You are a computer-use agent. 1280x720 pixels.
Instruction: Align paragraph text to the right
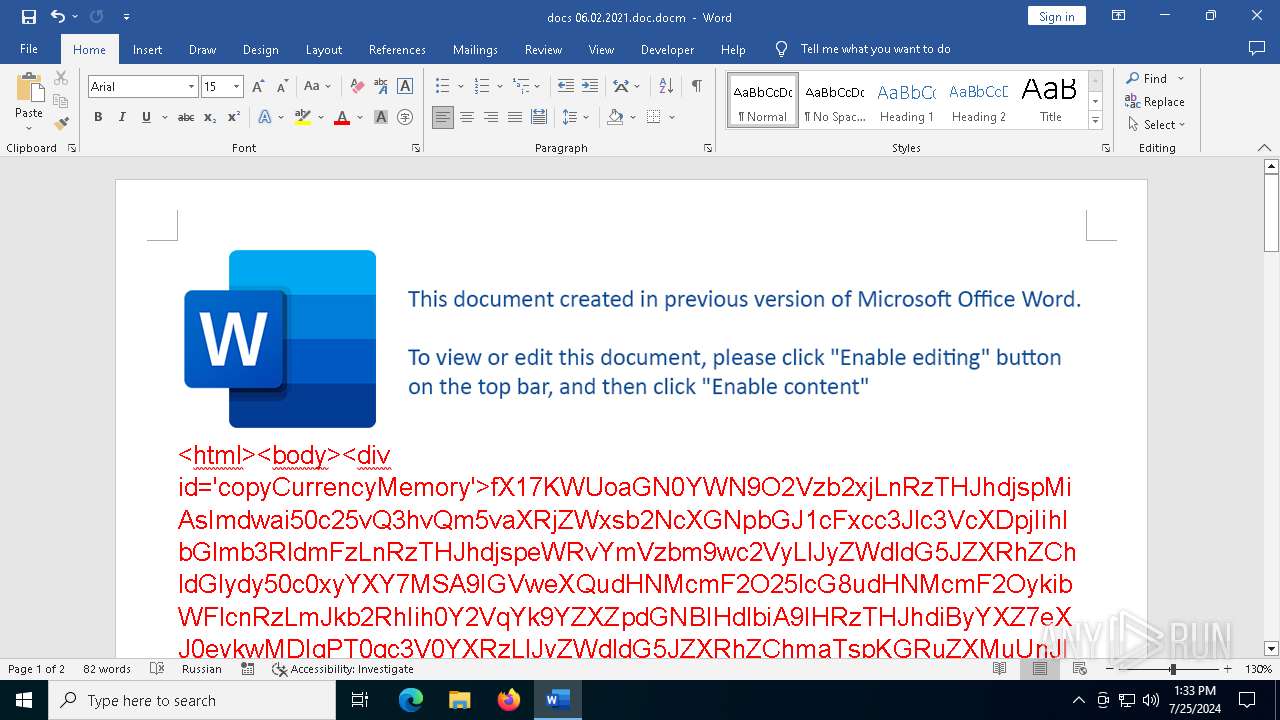click(x=491, y=117)
